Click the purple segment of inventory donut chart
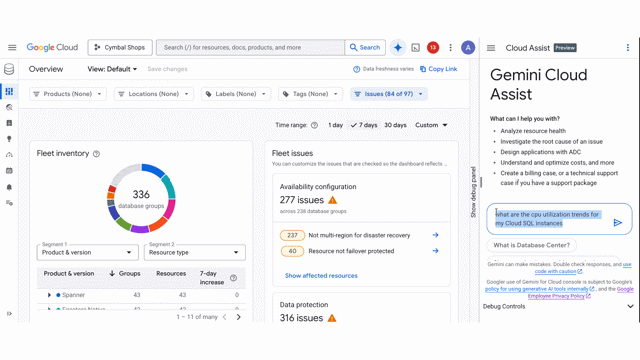Viewport: 640px width, 360px height. pyautogui.click(x=140, y=230)
